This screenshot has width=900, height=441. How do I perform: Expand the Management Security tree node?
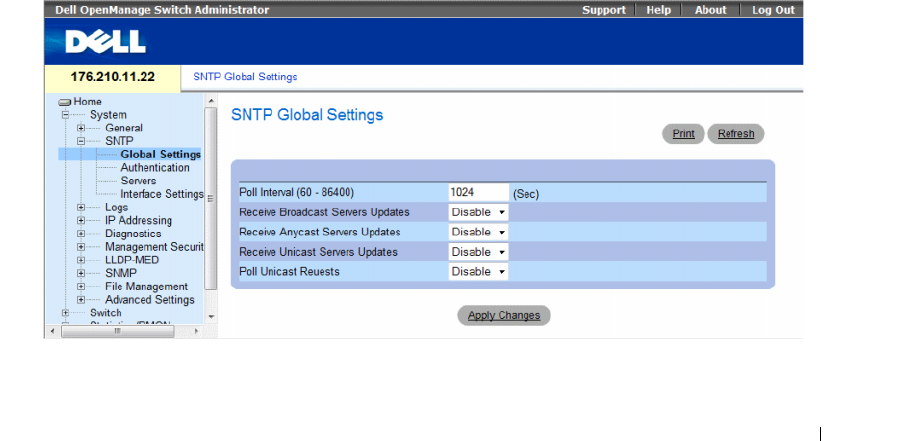click(81, 247)
